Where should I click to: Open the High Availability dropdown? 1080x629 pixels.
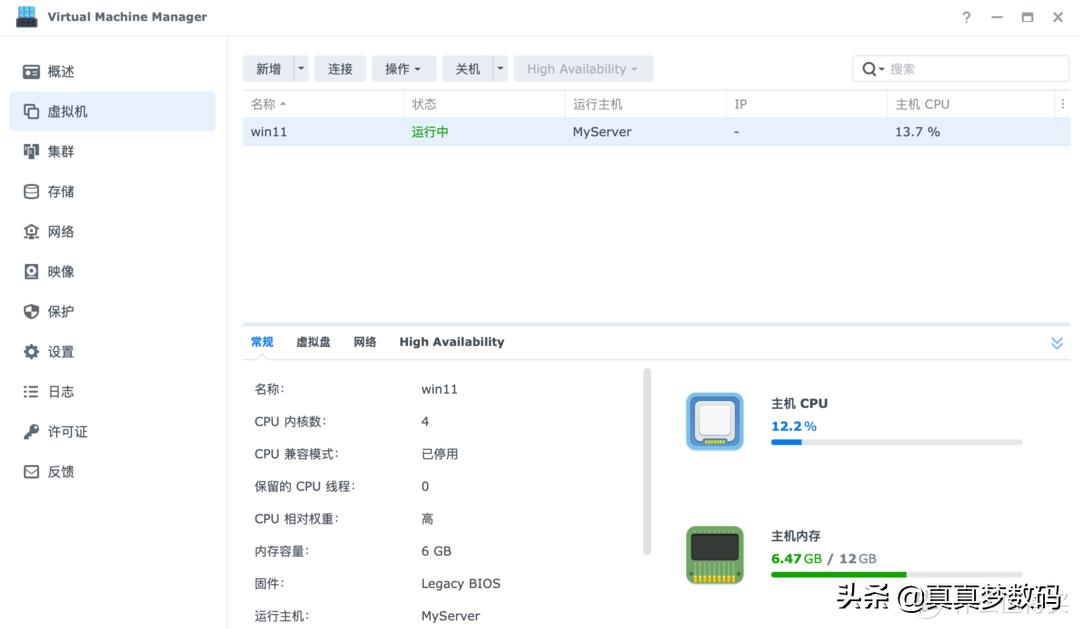pos(583,68)
